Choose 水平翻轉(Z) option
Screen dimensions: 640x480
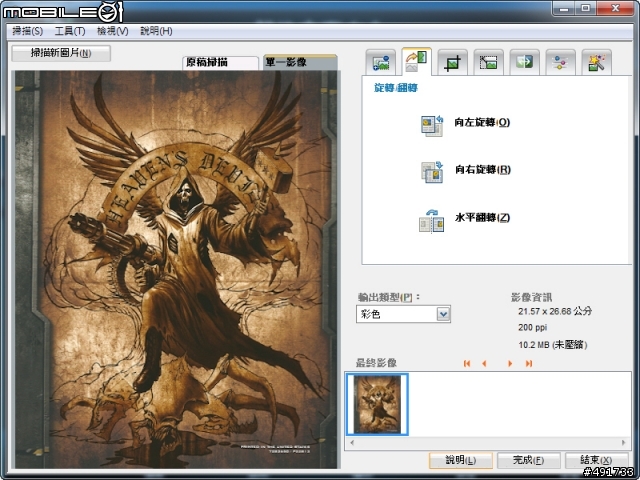pos(482,217)
